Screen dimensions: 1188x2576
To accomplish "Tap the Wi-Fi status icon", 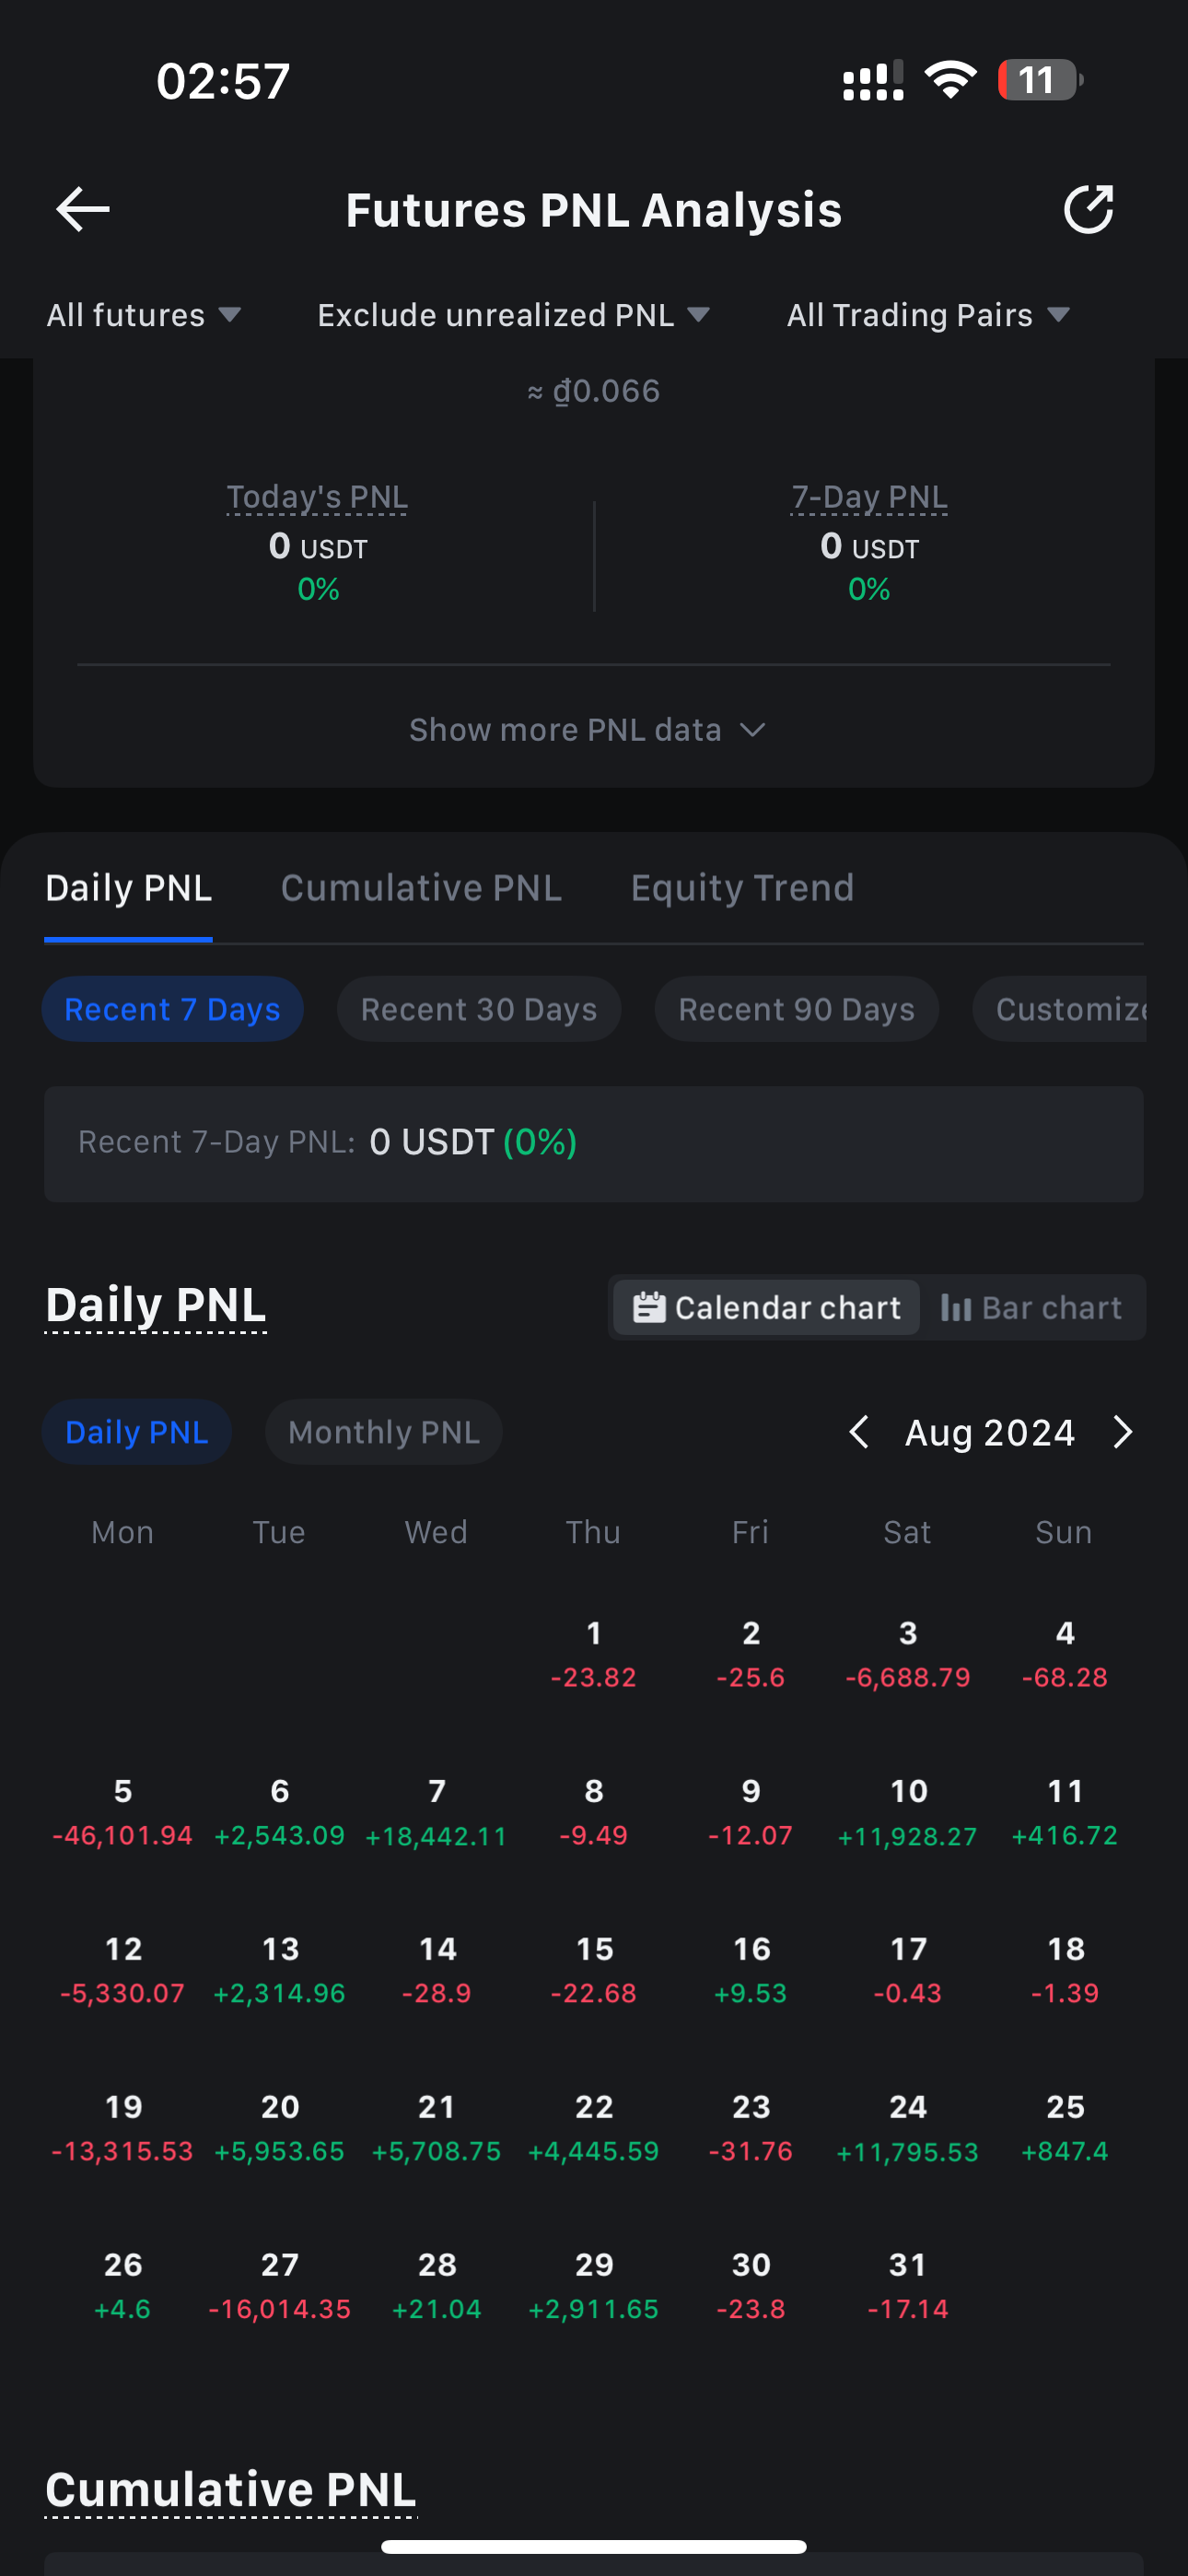I will (x=950, y=79).
